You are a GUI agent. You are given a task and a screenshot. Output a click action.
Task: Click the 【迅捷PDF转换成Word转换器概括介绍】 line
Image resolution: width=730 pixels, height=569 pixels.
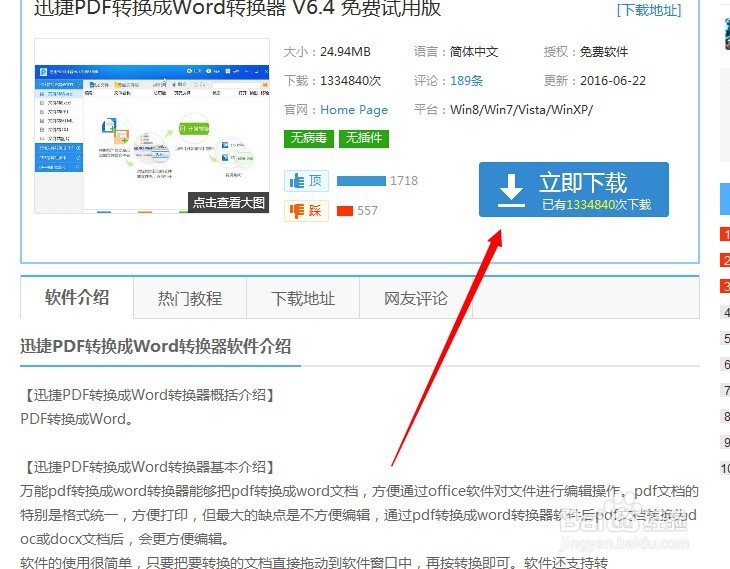click(148, 395)
